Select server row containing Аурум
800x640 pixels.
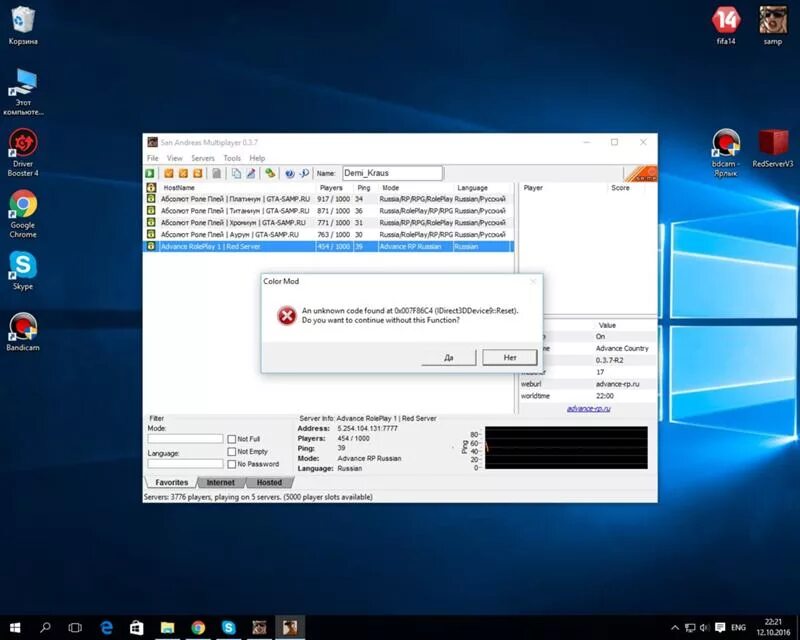point(329,234)
